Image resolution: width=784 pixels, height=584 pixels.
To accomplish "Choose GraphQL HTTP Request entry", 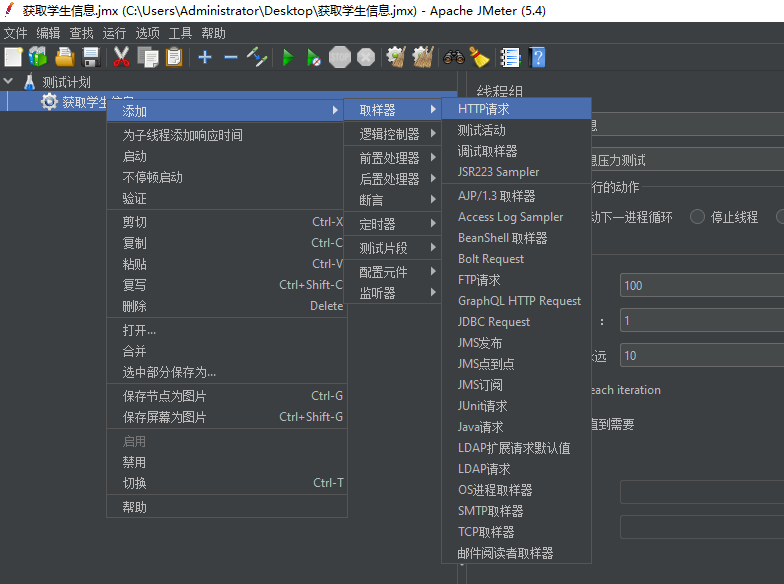I will pyautogui.click(x=516, y=300).
